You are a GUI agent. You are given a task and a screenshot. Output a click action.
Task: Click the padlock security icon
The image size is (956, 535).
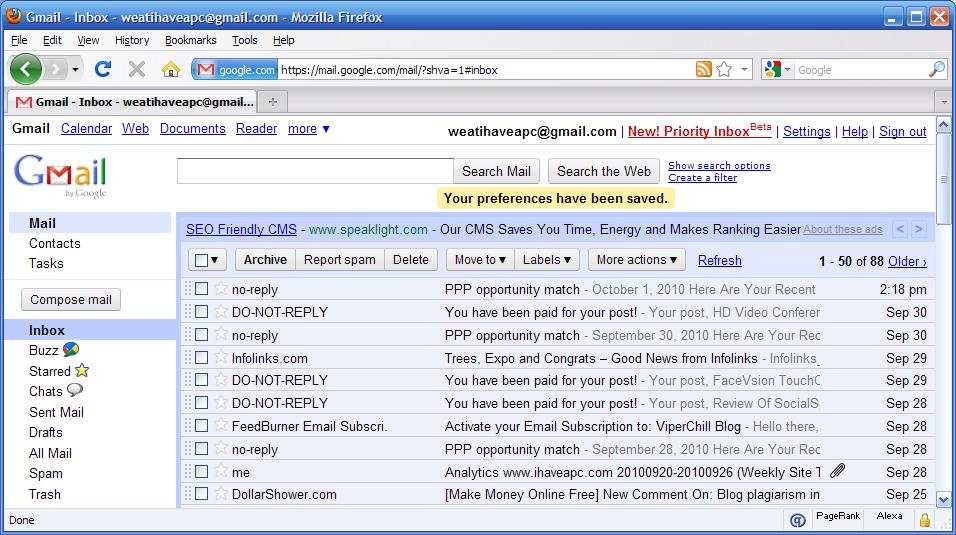click(925, 520)
